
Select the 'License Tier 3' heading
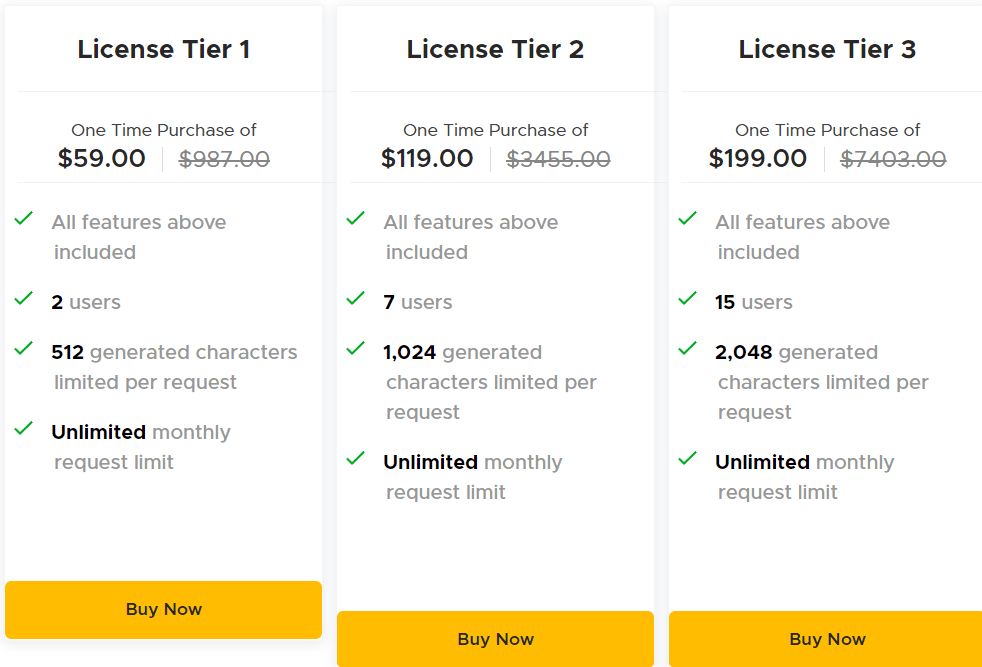(827, 48)
